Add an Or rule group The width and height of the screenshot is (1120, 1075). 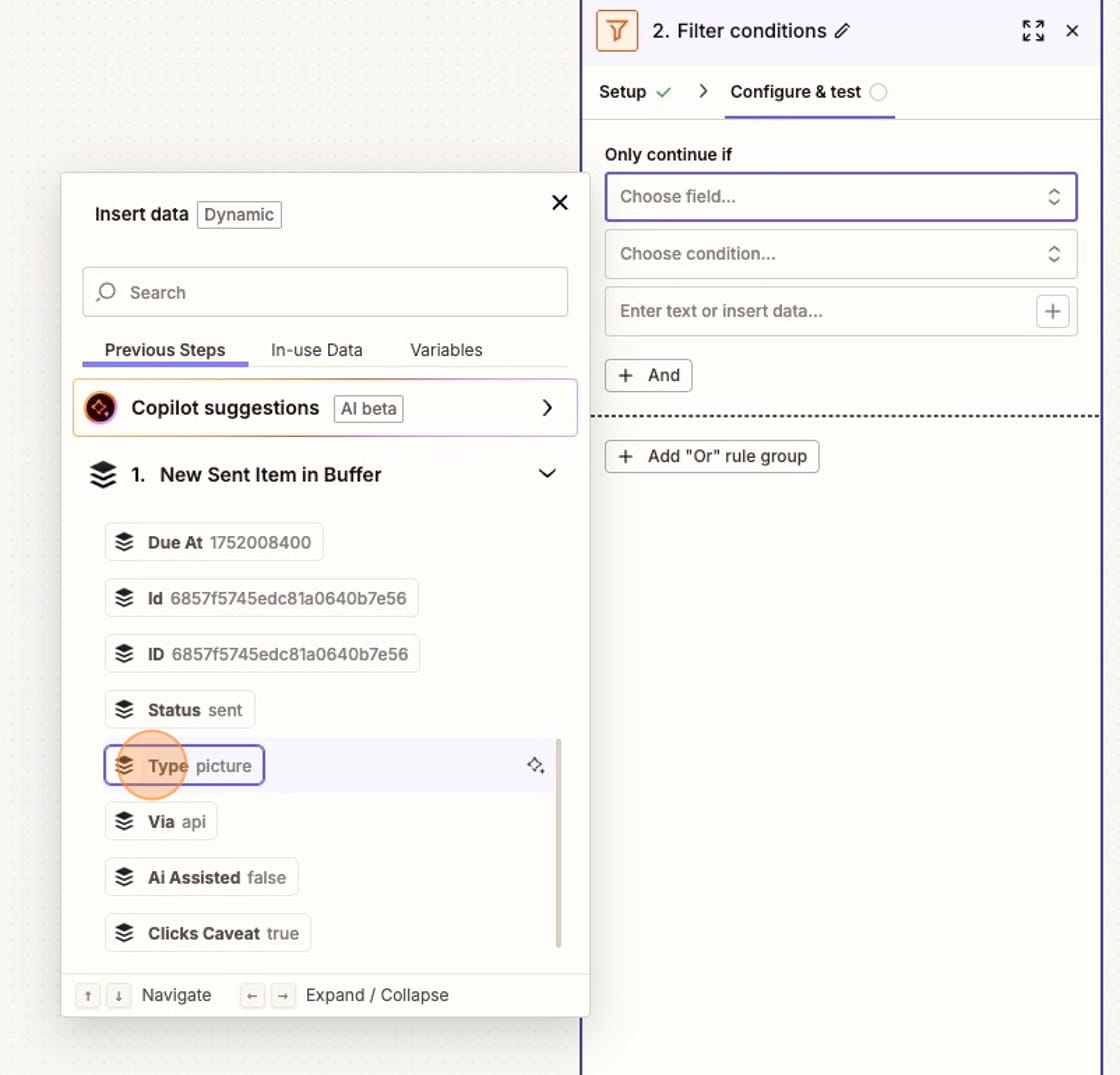[x=712, y=456]
